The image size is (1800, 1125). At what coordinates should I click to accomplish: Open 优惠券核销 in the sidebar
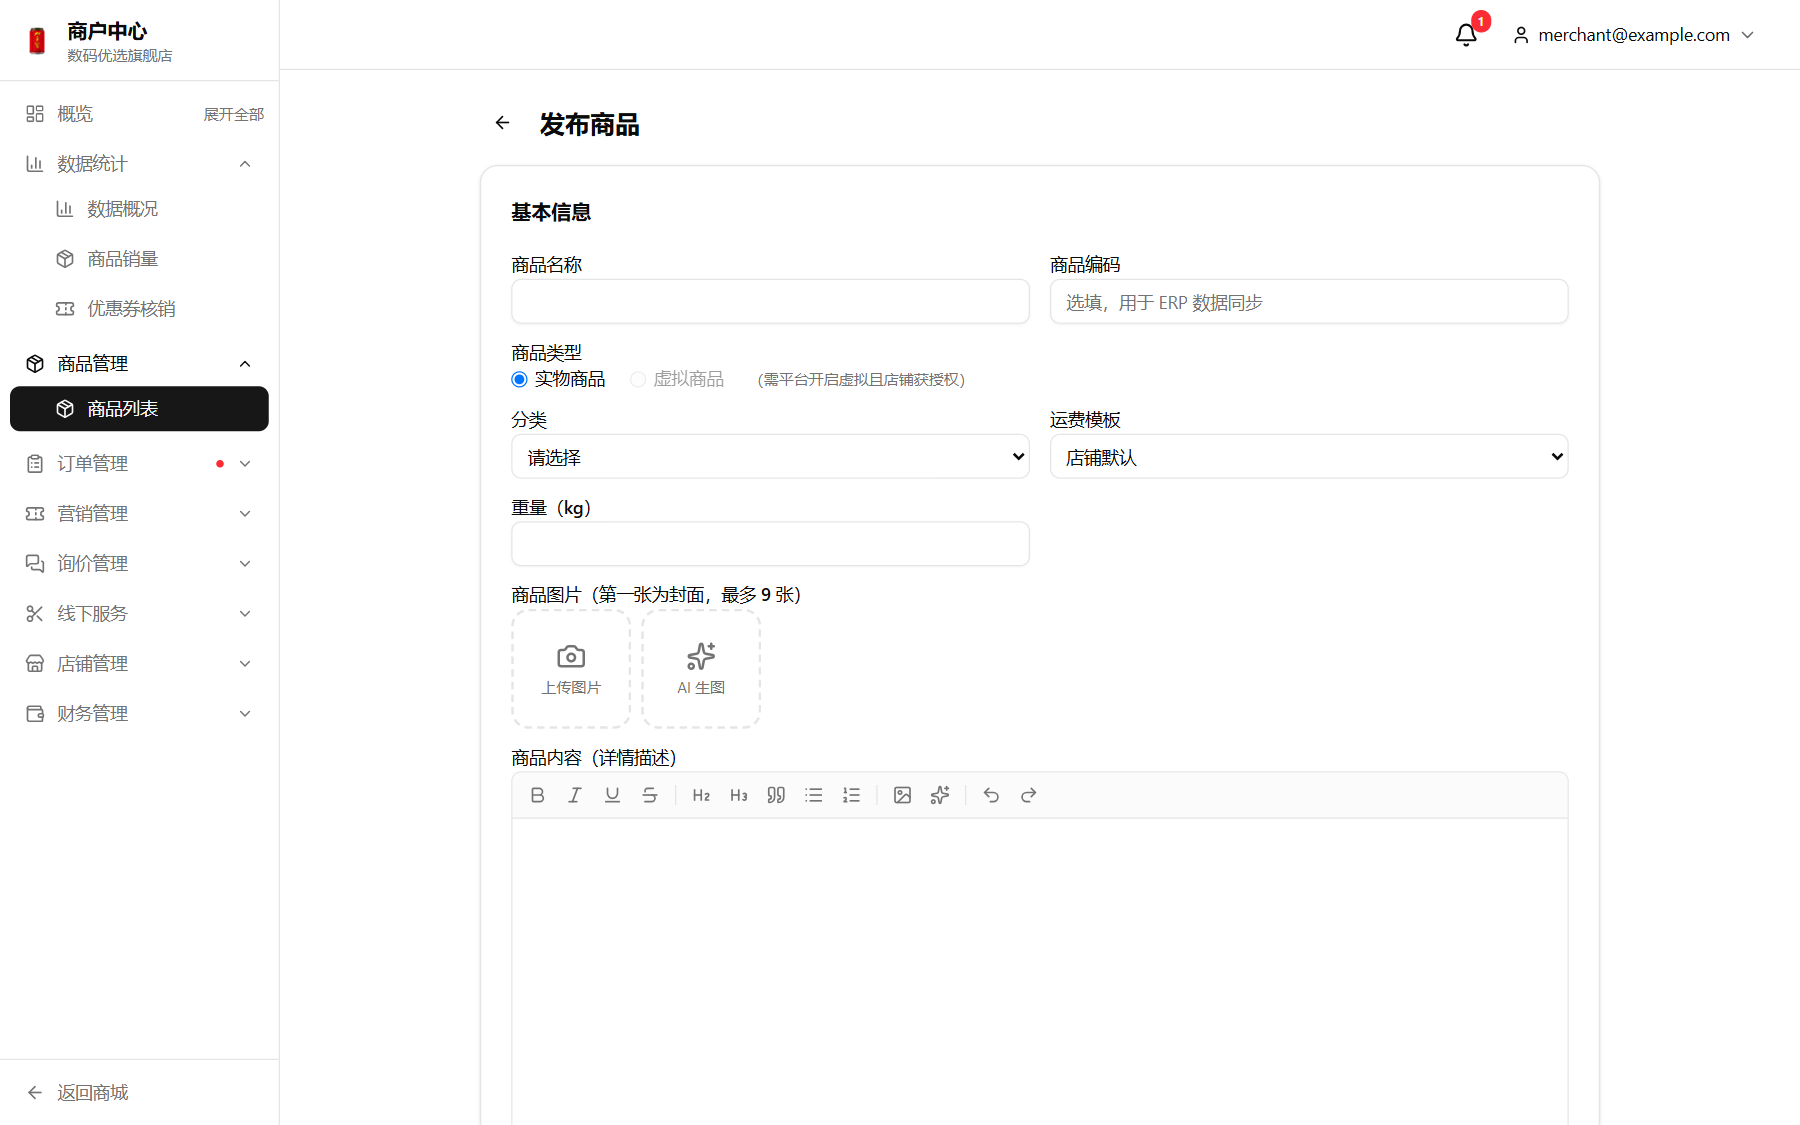(x=139, y=309)
